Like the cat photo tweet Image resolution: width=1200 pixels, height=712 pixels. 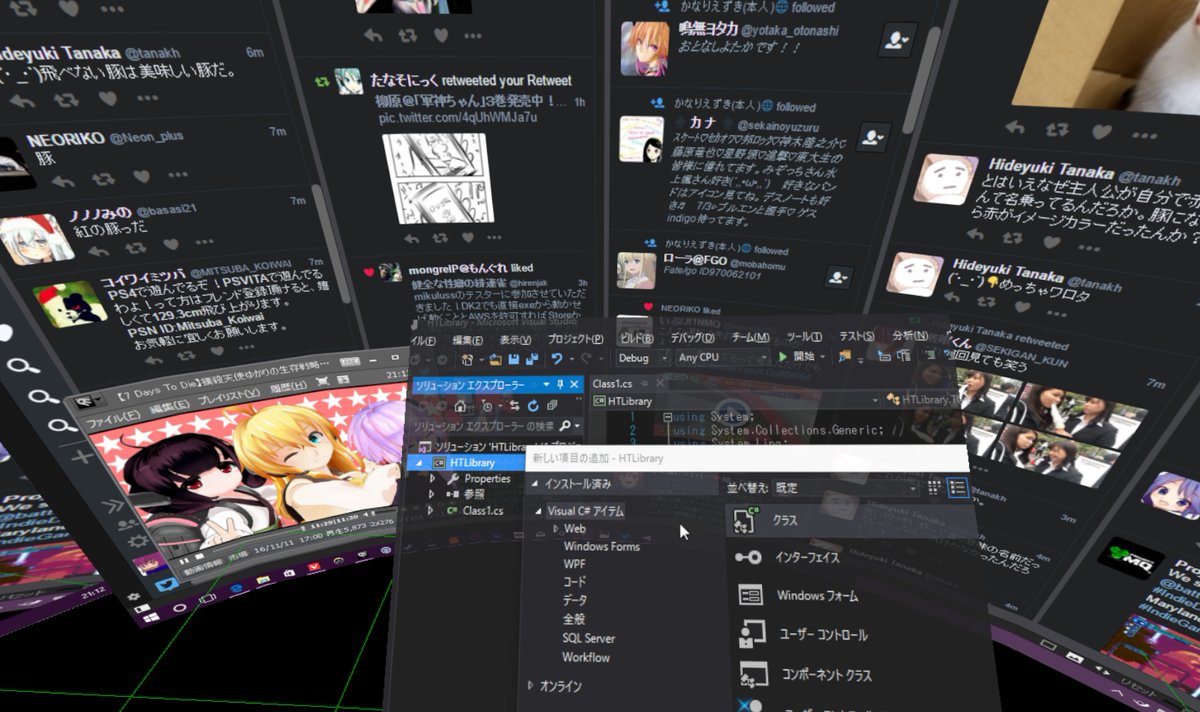[1101, 131]
